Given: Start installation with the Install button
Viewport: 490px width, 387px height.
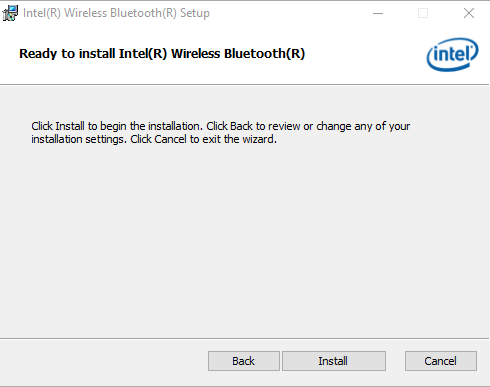Looking at the screenshot, I should (334, 361).
